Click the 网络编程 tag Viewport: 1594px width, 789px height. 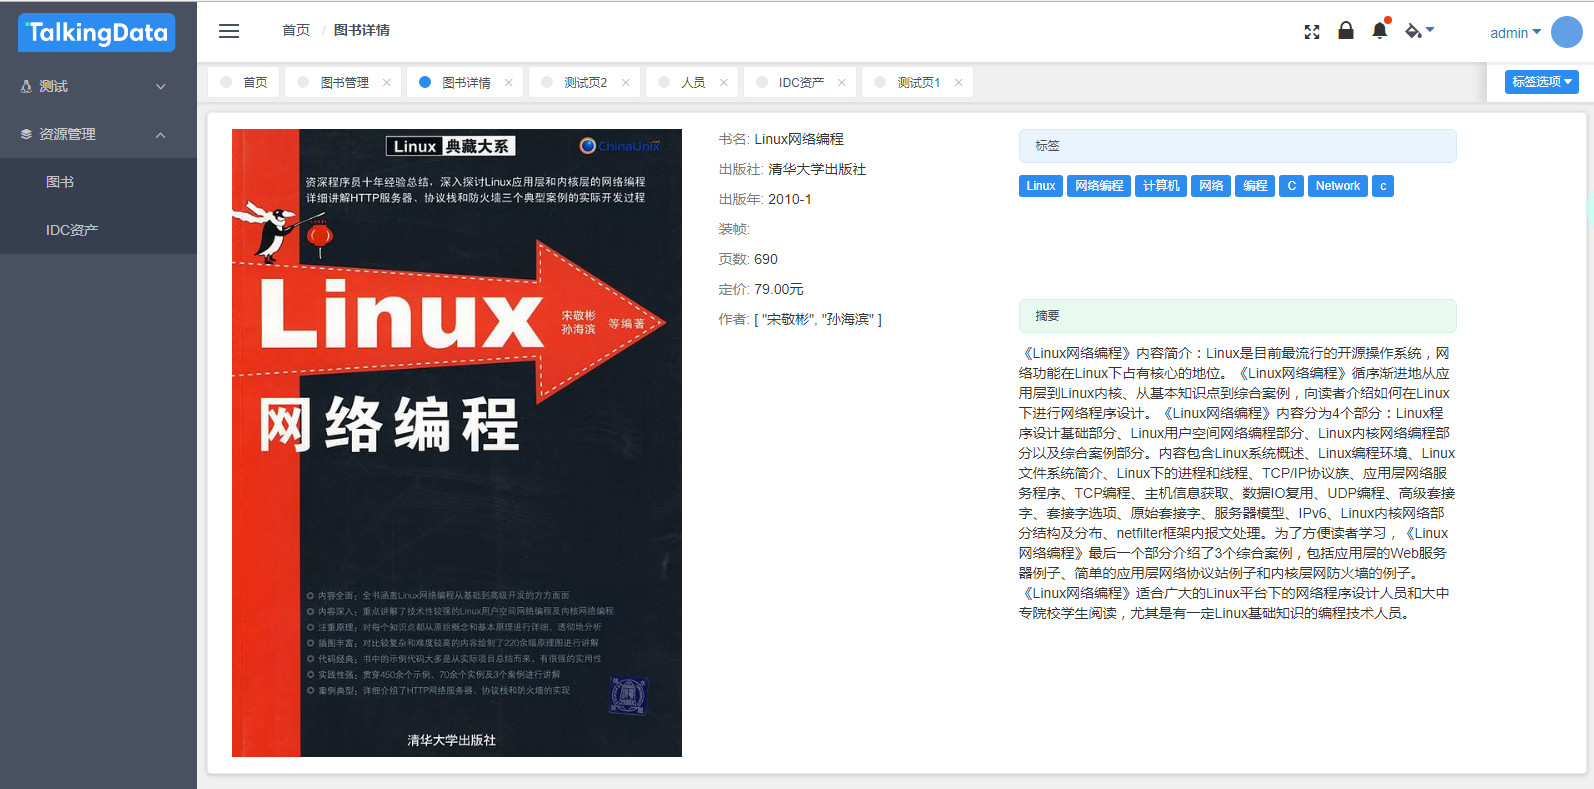click(1099, 186)
